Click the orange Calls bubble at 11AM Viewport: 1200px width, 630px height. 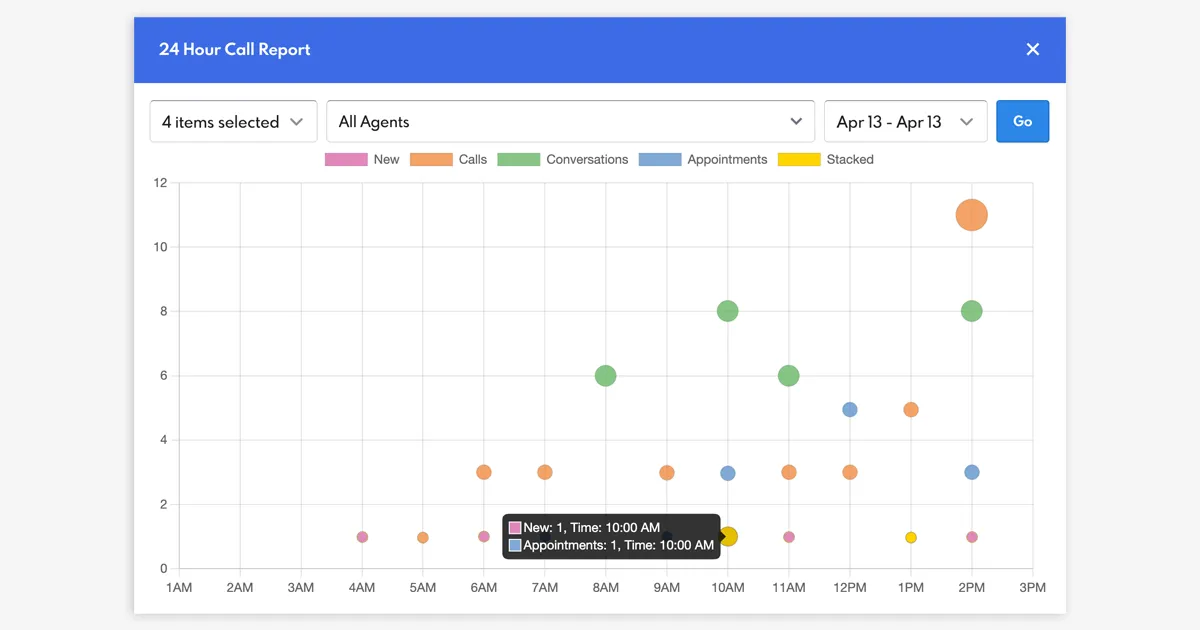coord(789,472)
